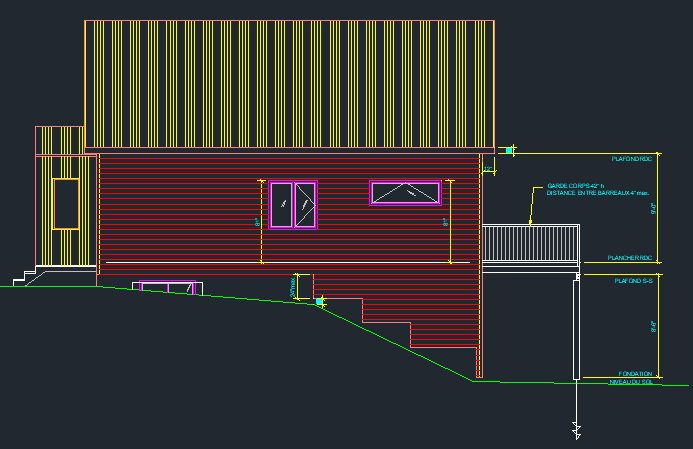
Task: Select the PLAFOND S-S level text
Action: pos(634,282)
